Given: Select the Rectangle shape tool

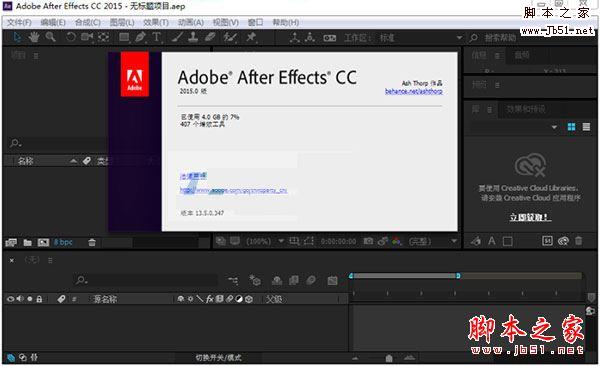Looking at the screenshot, I should pyautogui.click(x=124, y=37).
